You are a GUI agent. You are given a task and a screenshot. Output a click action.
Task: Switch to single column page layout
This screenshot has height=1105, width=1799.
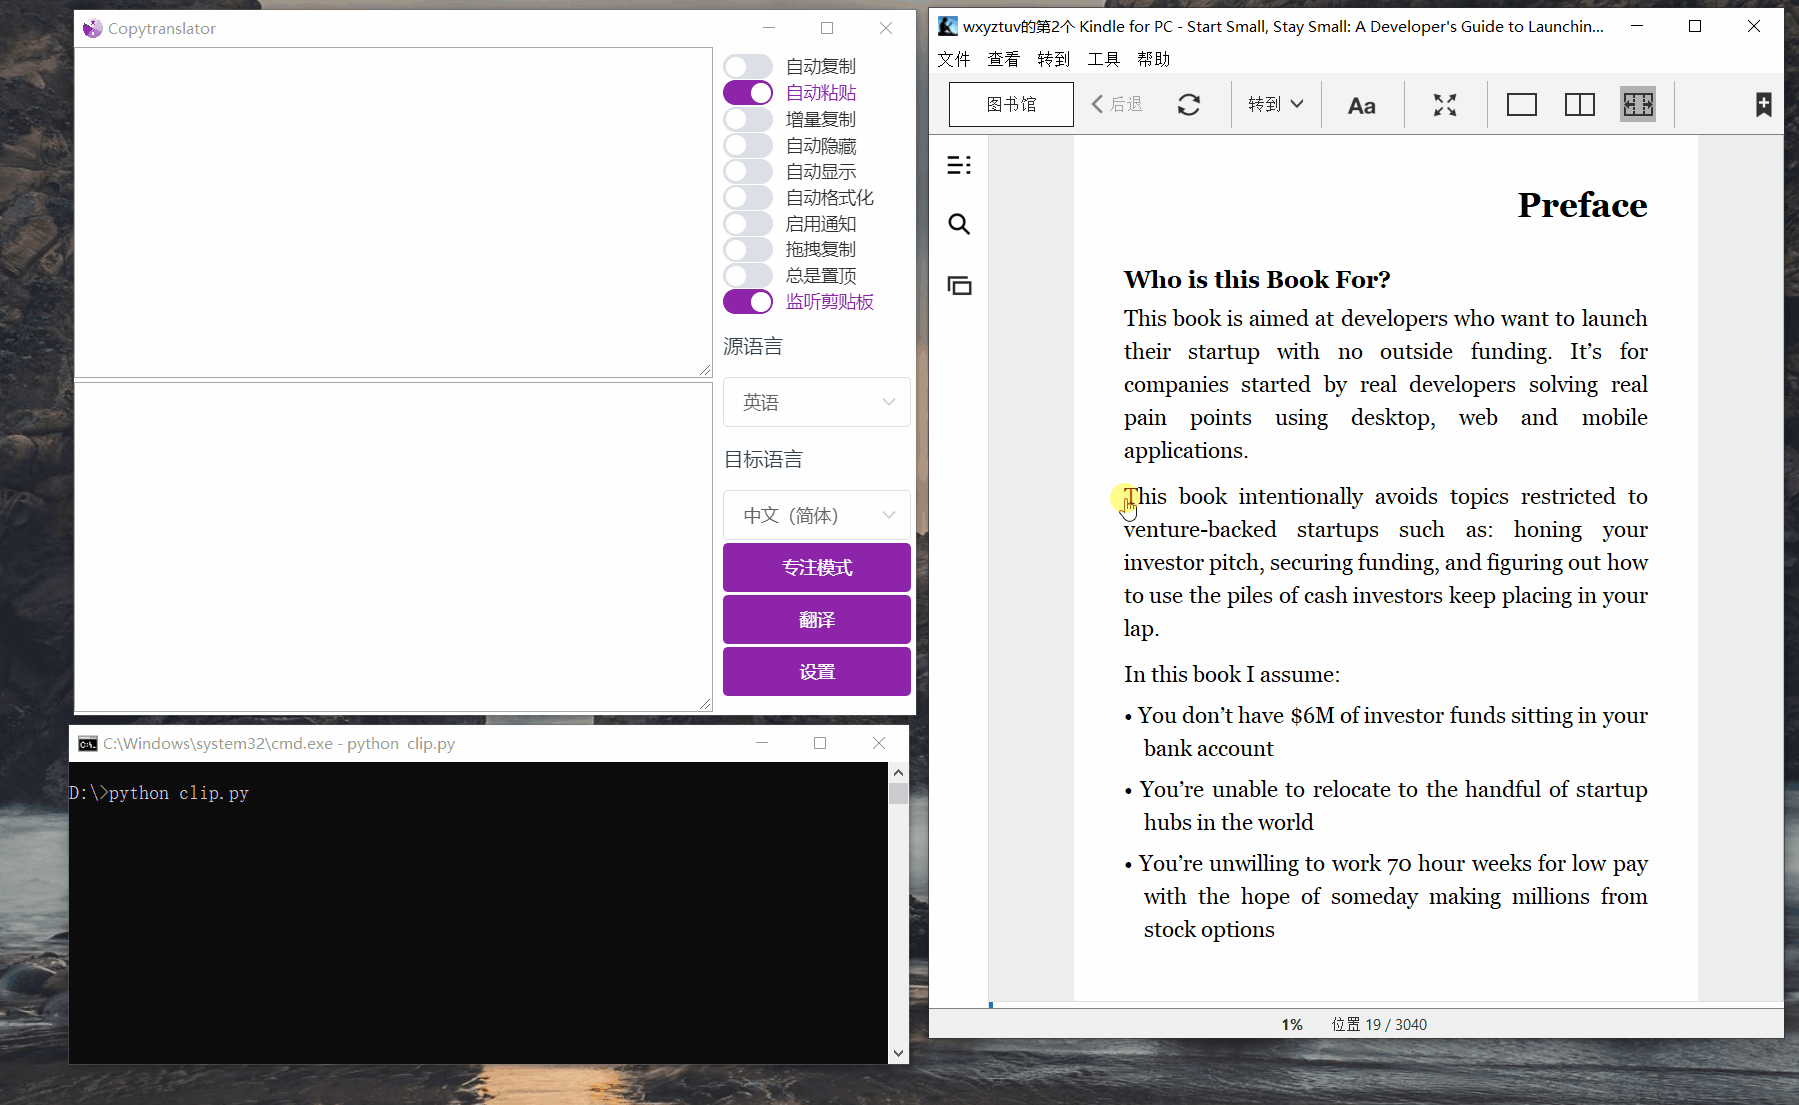pyautogui.click(x=1522, y=104)
